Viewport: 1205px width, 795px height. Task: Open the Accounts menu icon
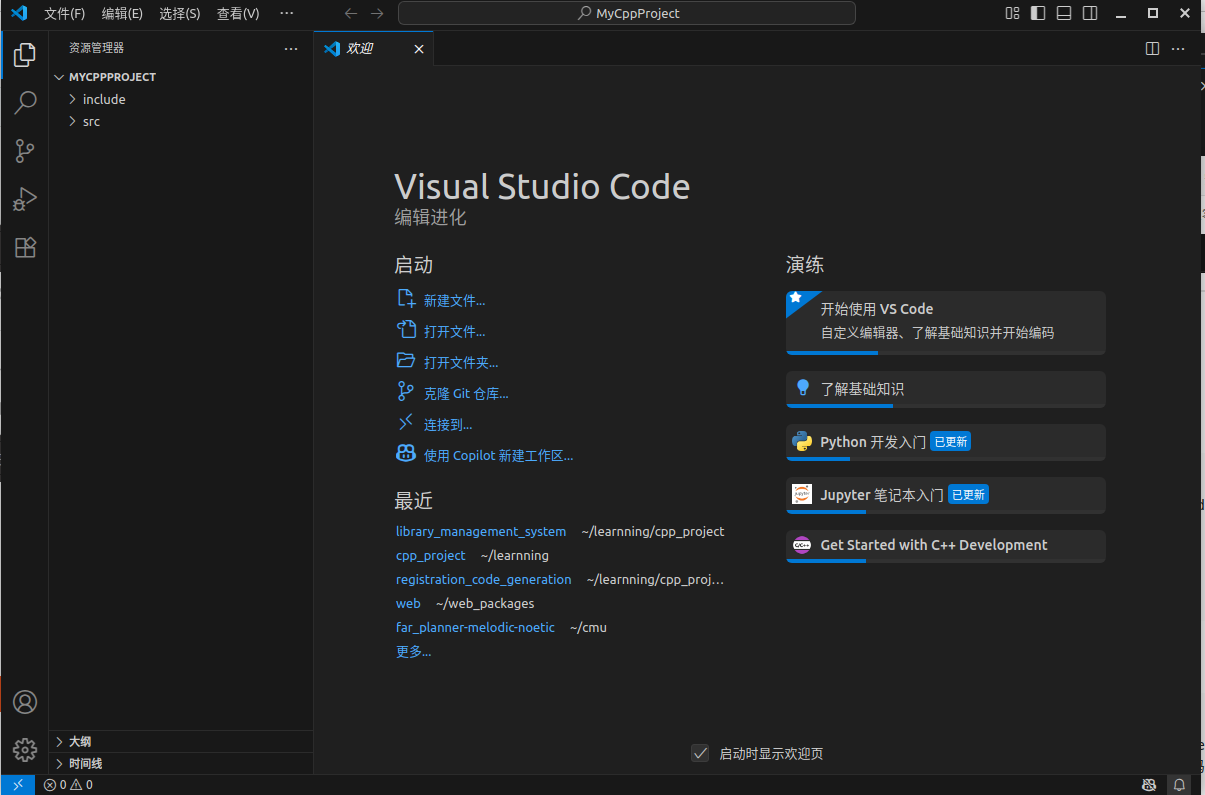pyautogui.click(x=25, y=702)
